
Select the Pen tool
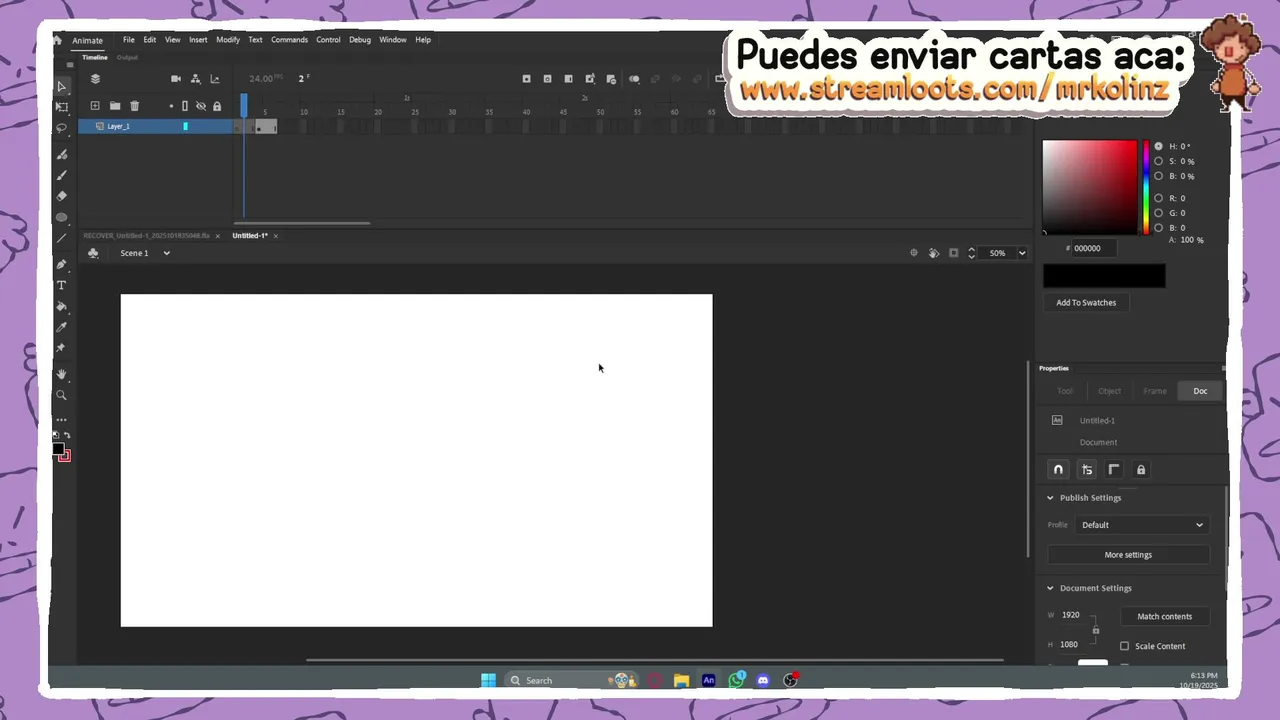point(61,264)
